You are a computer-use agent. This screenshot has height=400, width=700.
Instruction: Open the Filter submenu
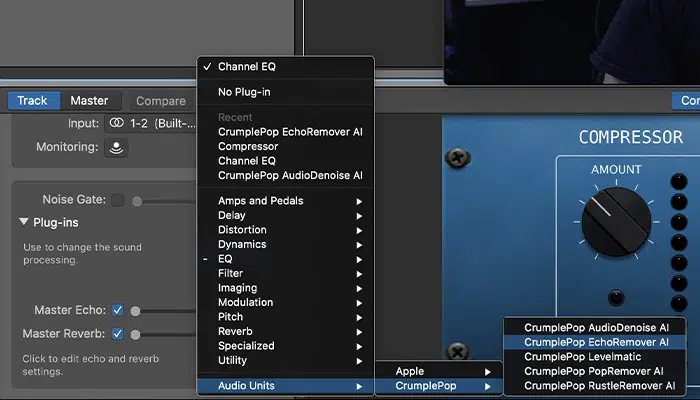point(285,274)
